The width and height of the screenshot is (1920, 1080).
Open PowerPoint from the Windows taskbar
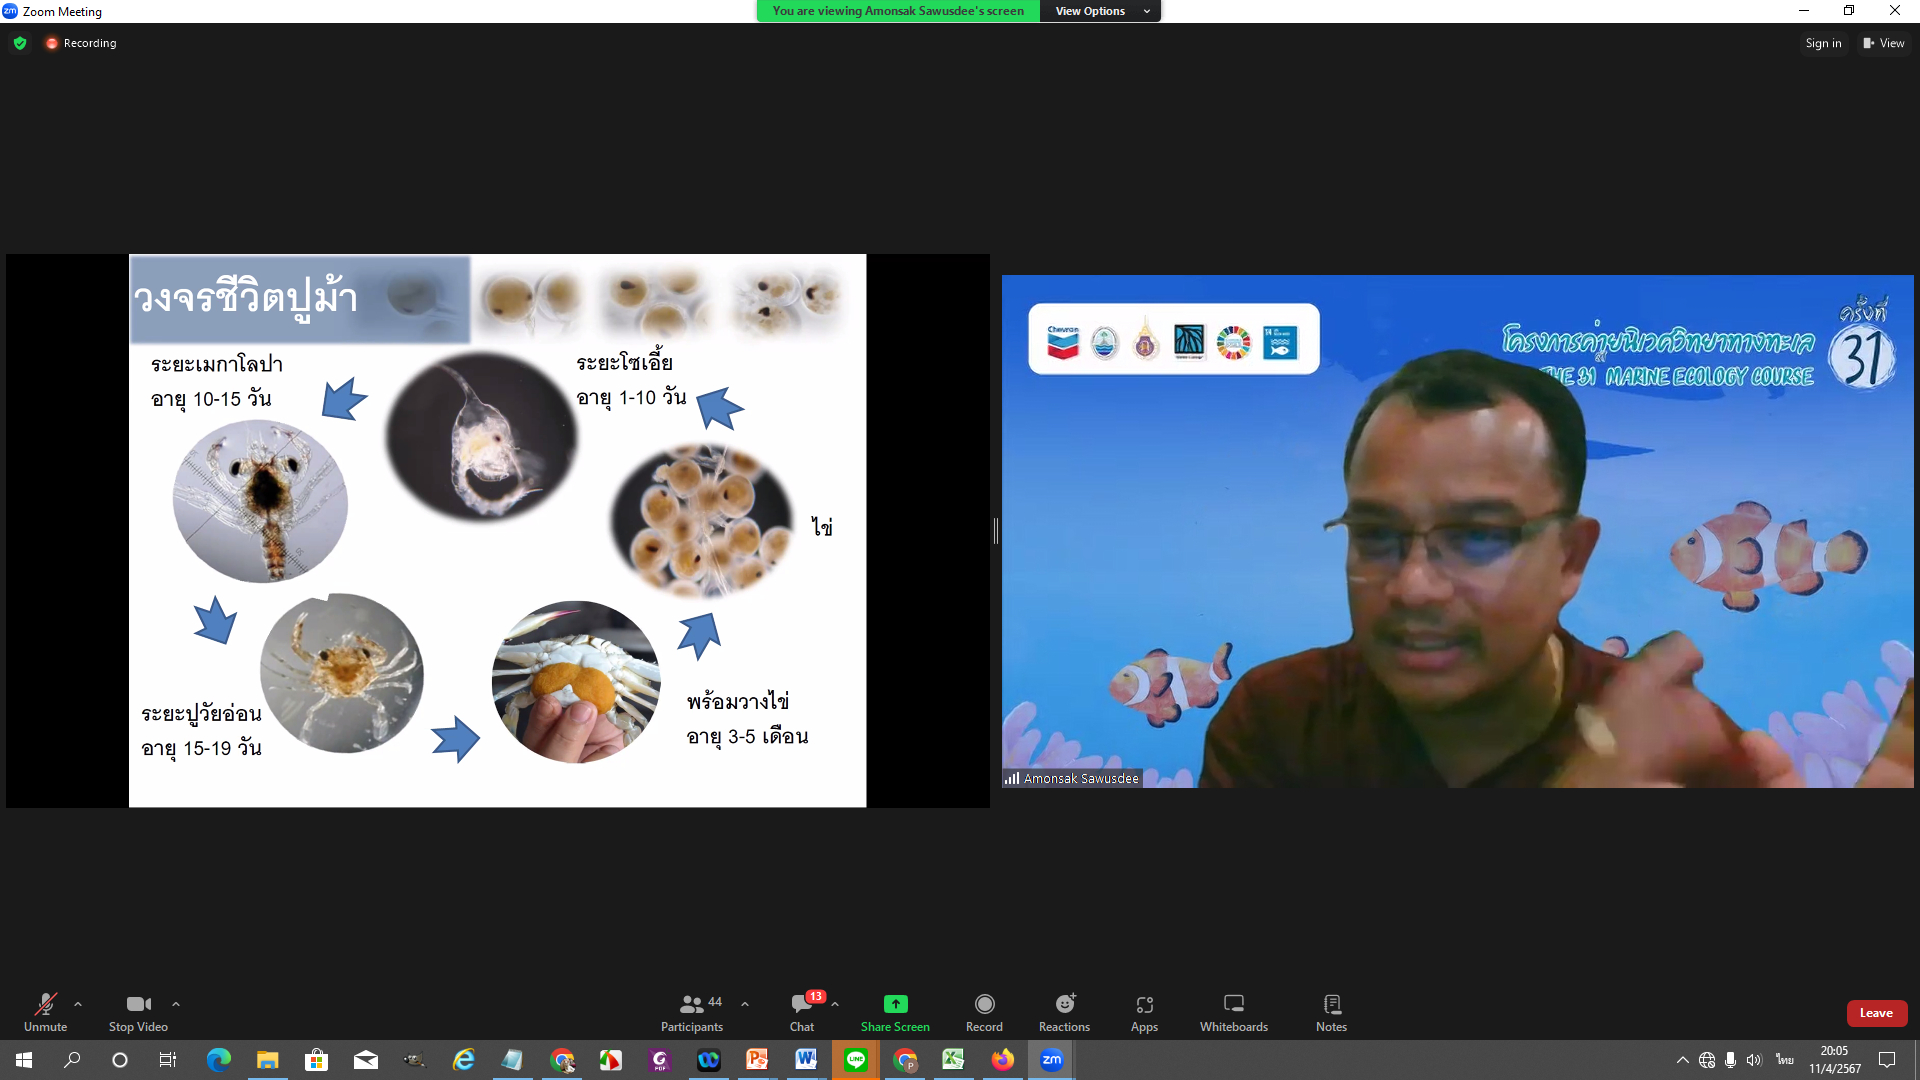[x=757, y=1060]
